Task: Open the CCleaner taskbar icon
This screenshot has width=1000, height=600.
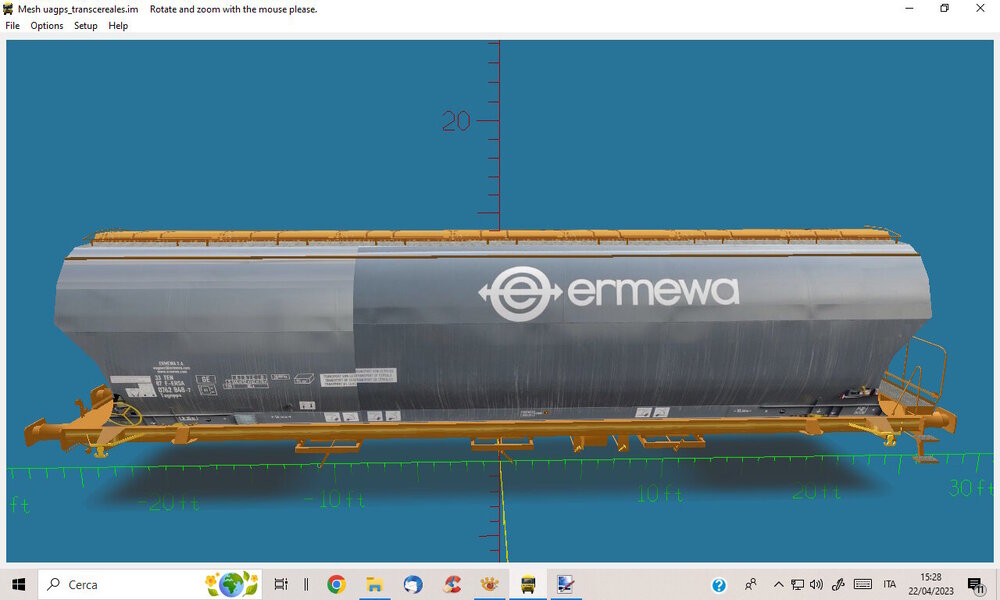Action: click(x=452, y=584)
